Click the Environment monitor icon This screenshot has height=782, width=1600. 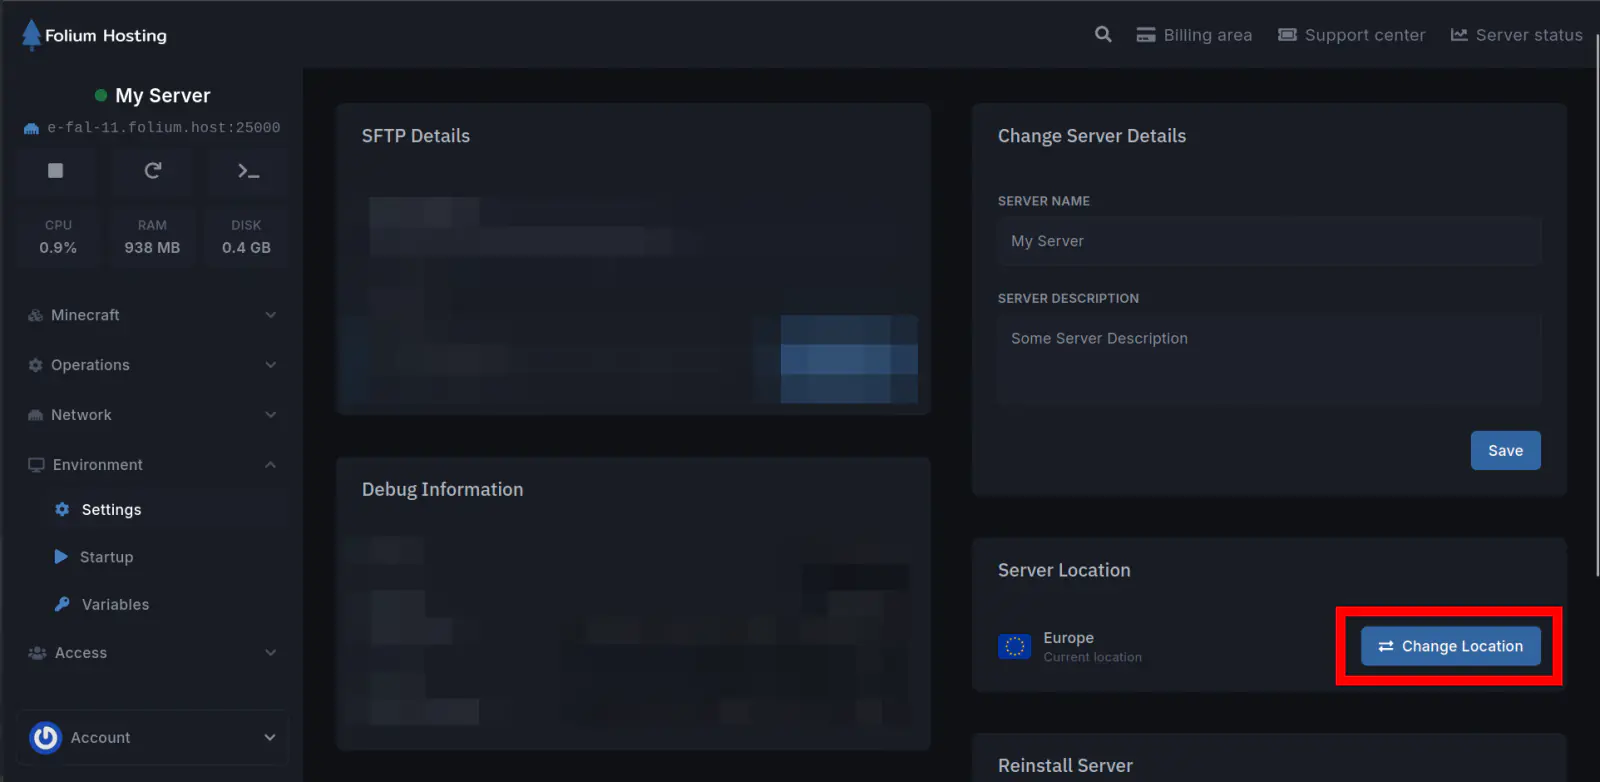click(37, 465)
